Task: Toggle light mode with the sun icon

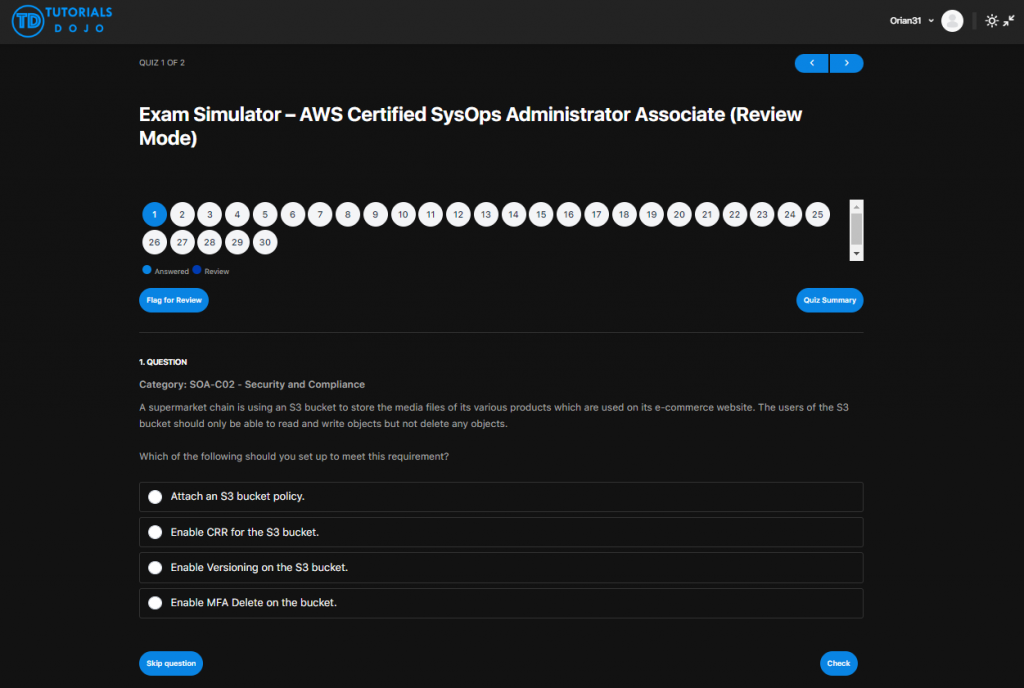Action: pyautogui.click(x=991, y=20)
